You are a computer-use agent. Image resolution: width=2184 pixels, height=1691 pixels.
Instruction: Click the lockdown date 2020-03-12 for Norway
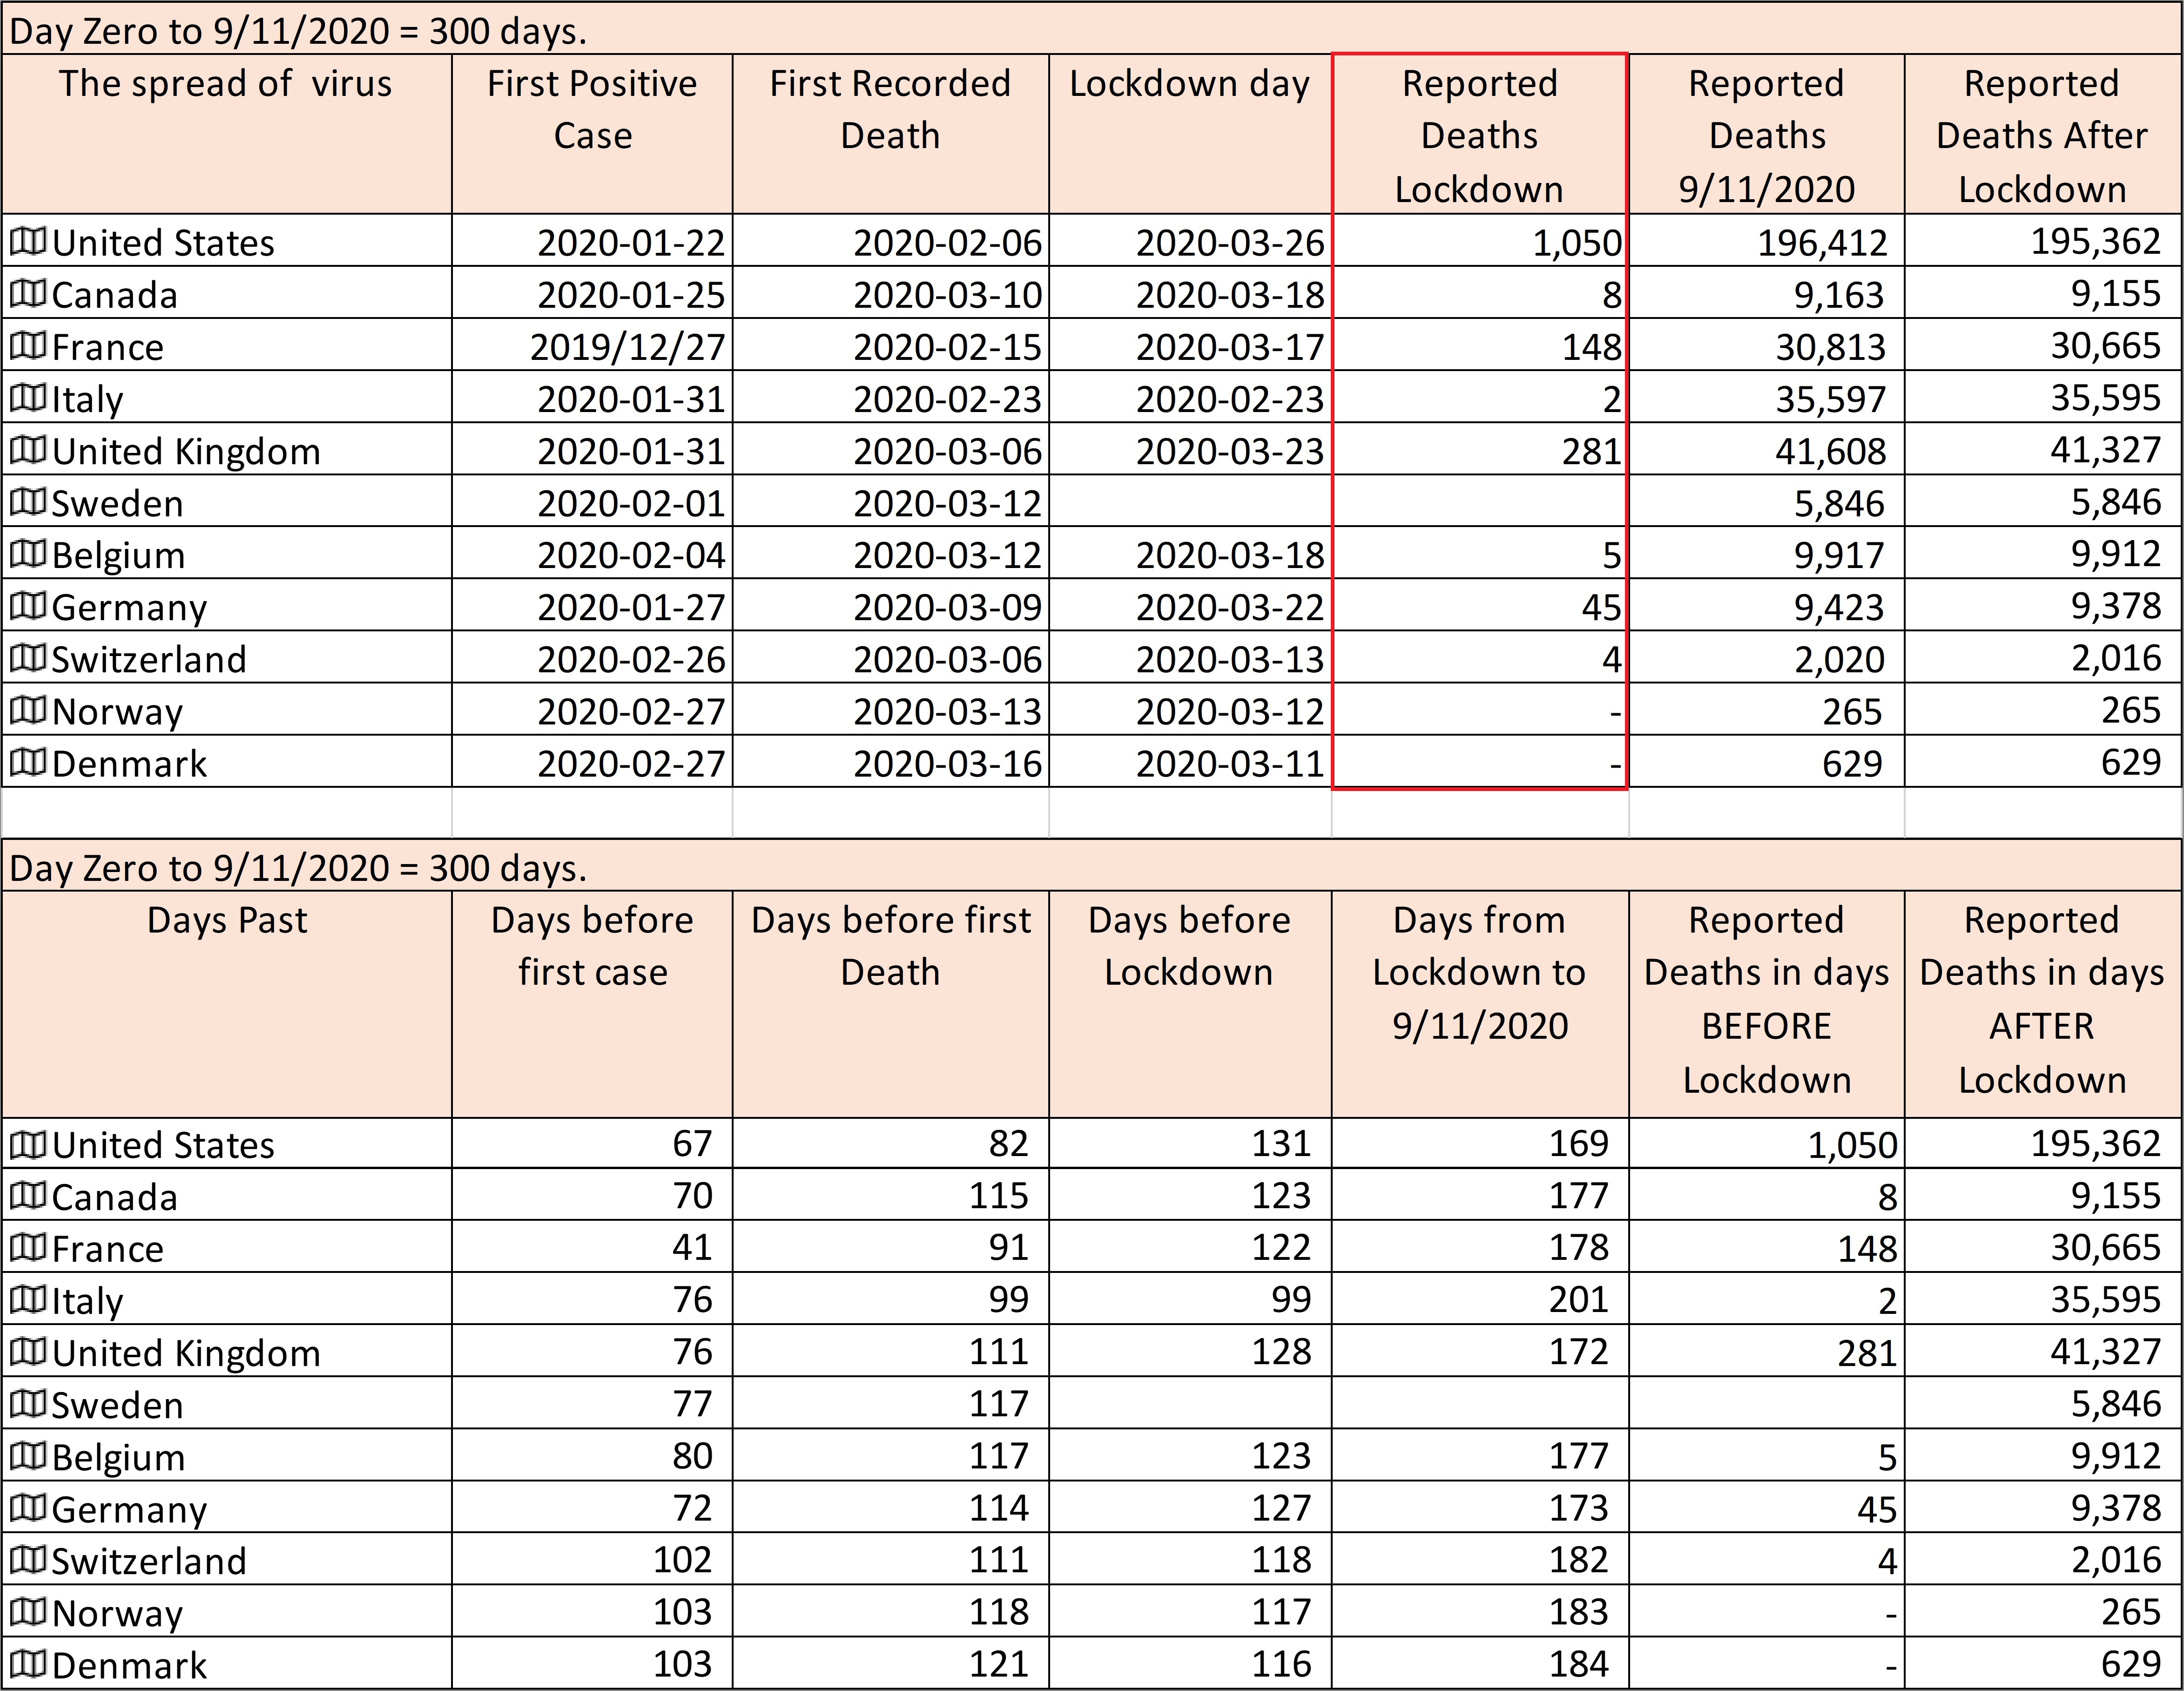[x=1190, y=709]
